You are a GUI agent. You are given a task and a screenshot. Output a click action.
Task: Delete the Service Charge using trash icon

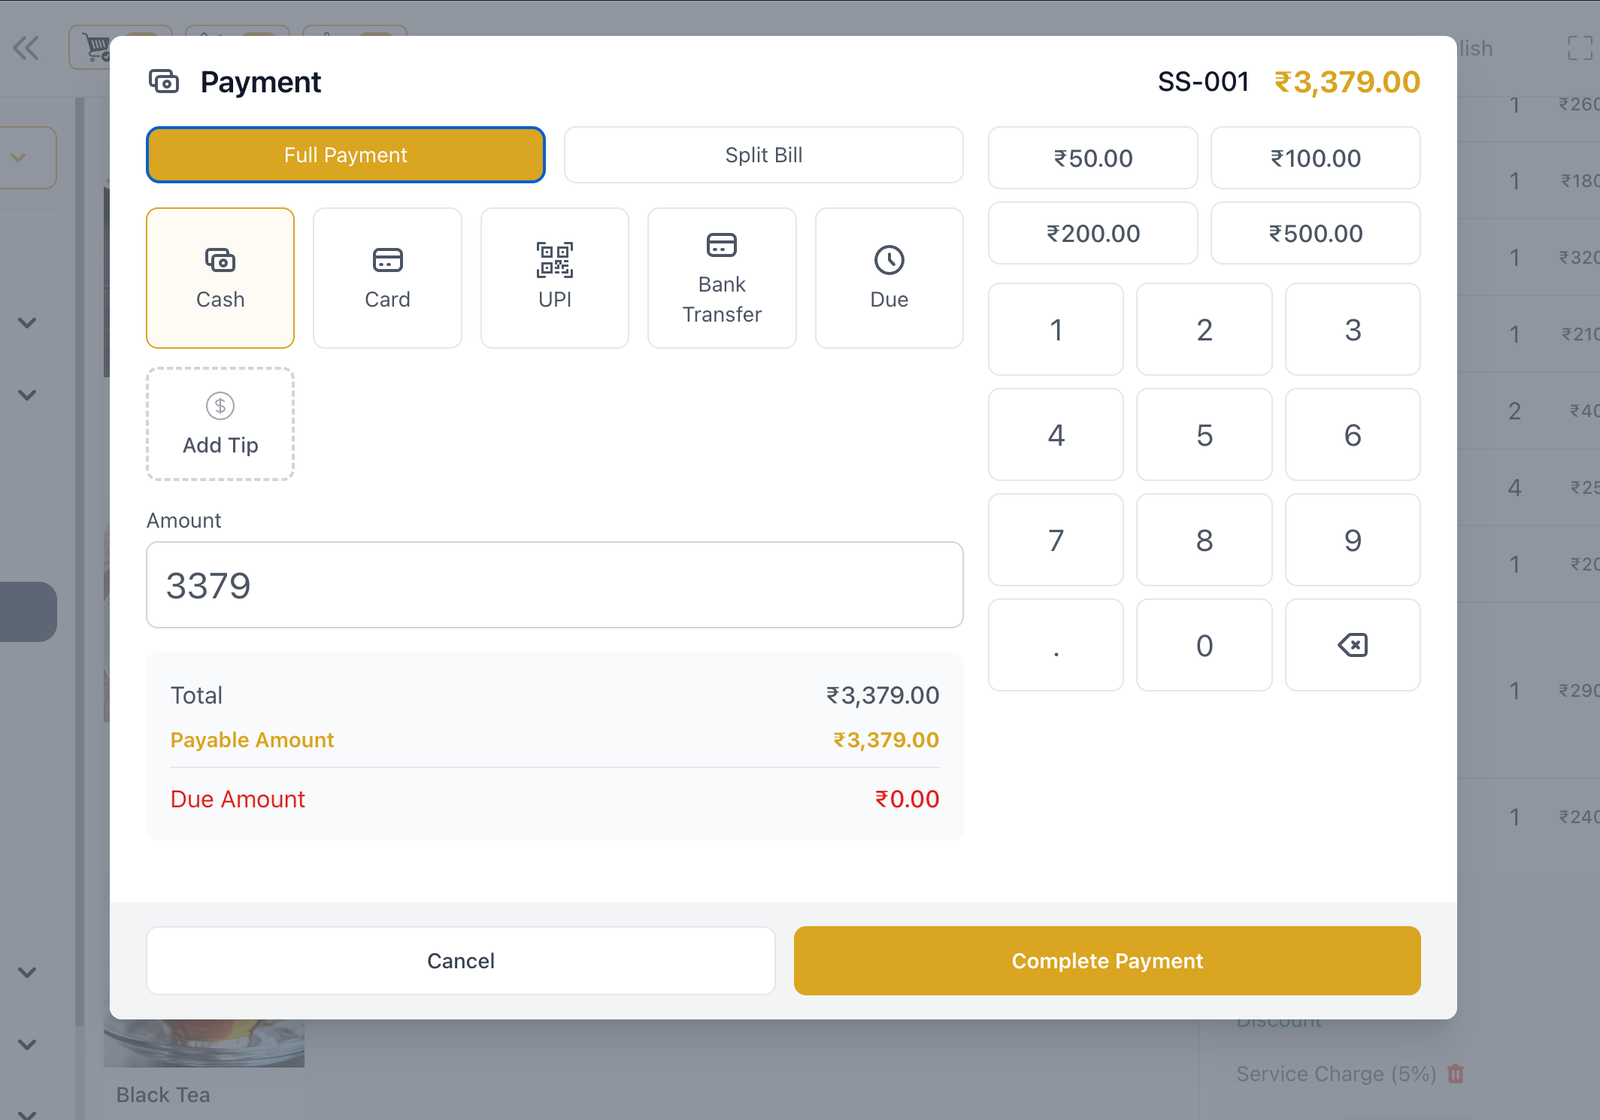pyautogui.click(x=1456, y=1074)
